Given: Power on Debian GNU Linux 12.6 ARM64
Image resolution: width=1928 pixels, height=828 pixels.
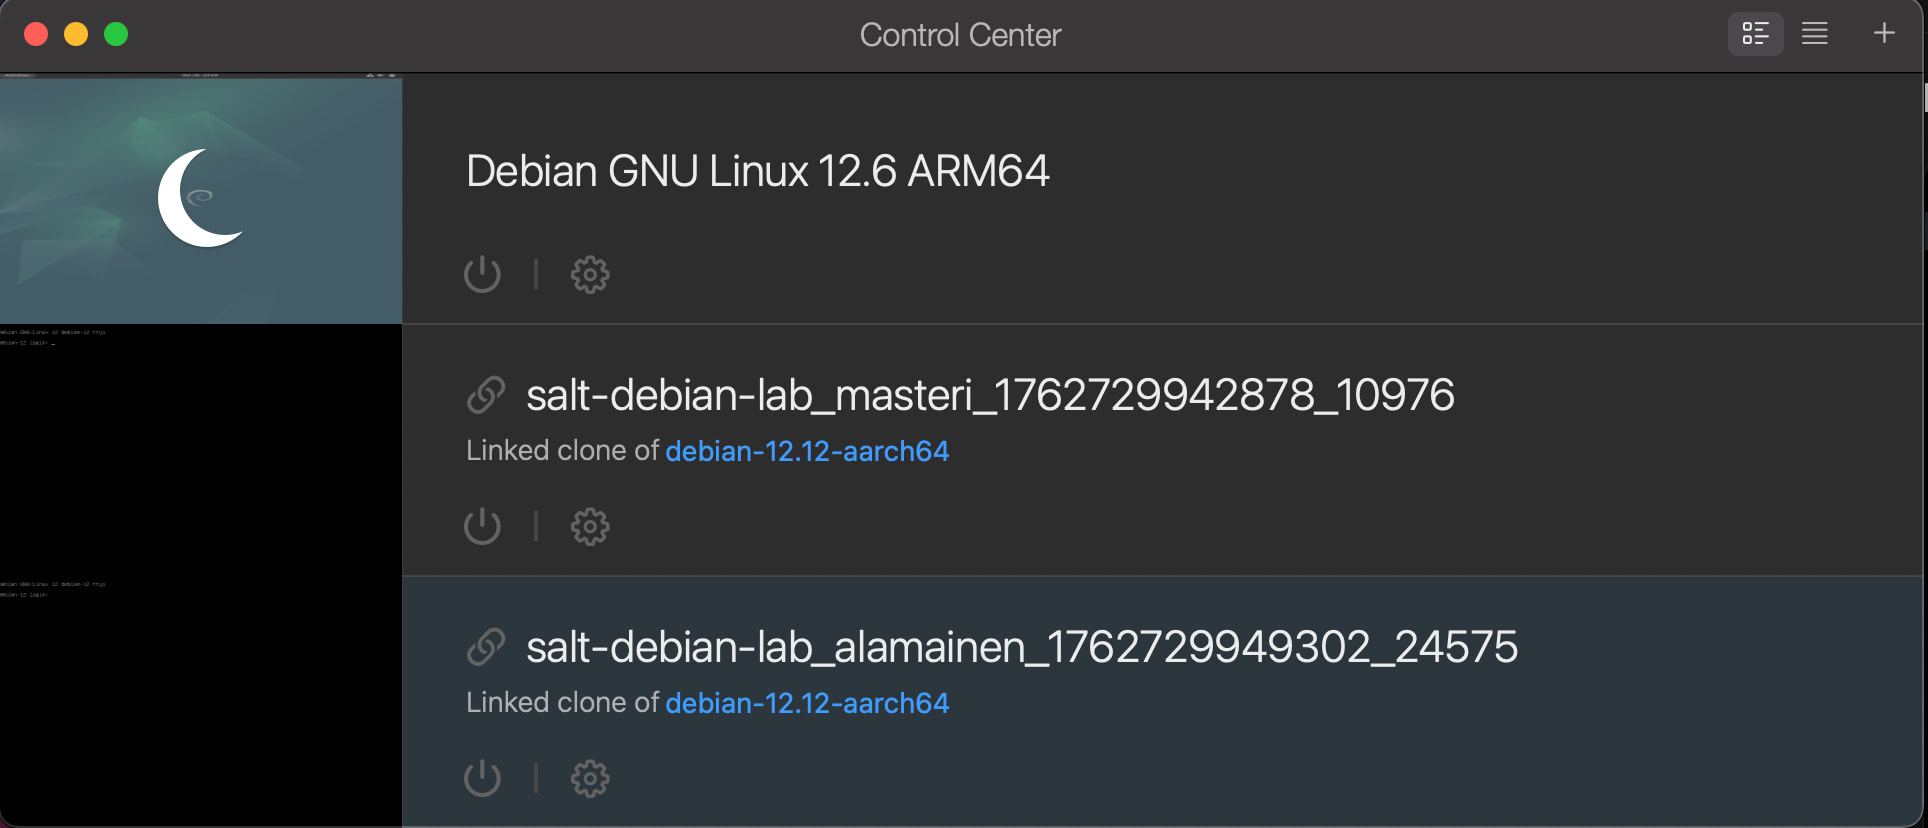Looking at the screenshot, I should (482, 274).
